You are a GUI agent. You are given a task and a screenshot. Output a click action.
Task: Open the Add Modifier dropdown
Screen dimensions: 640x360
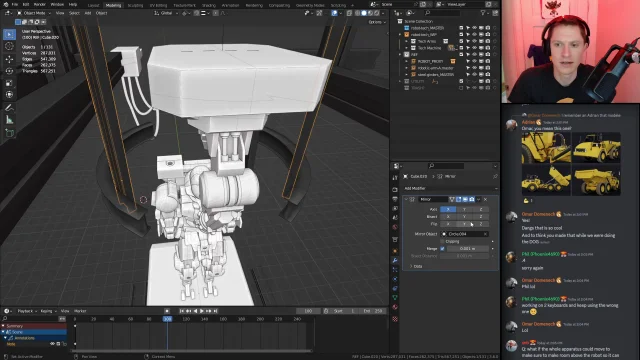coord(450,189)
